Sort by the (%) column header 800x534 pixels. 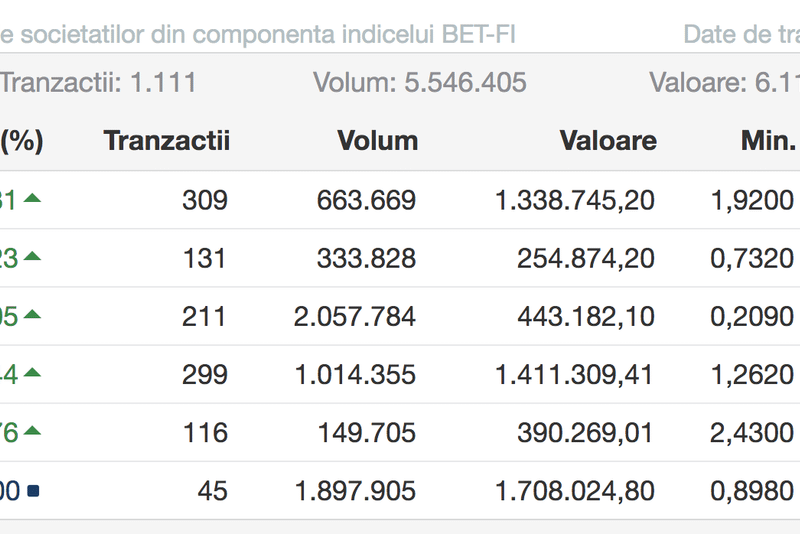click(21, 141)
